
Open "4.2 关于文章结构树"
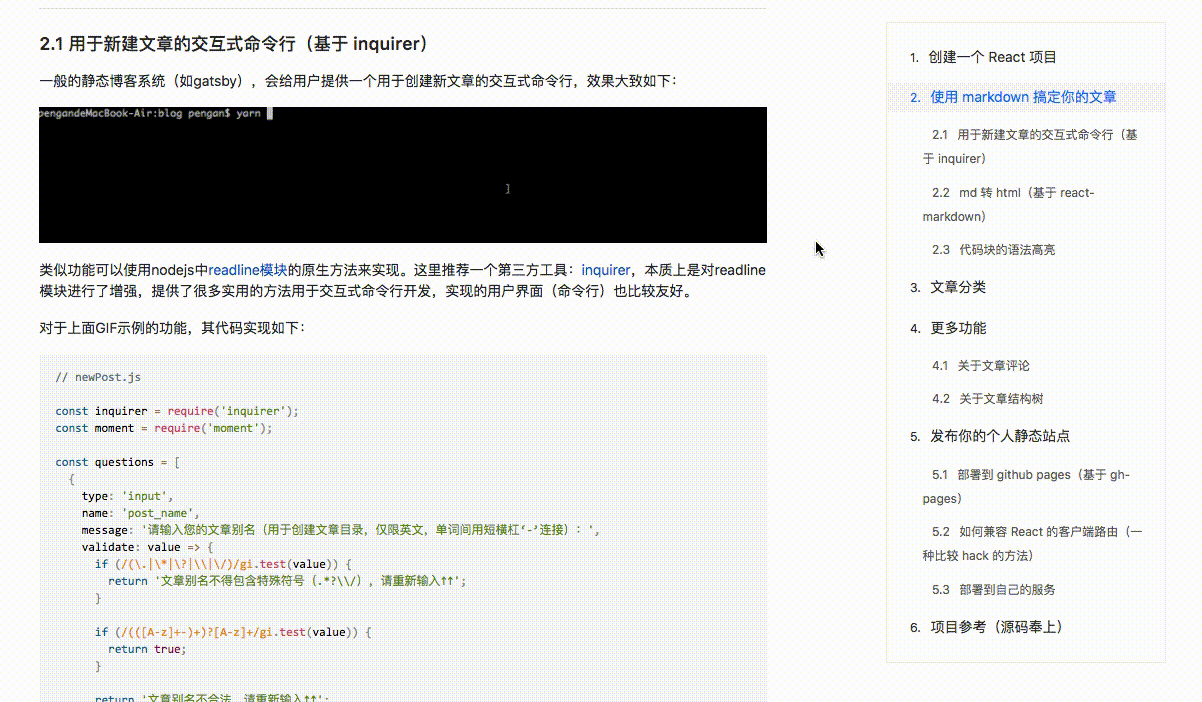pyautogui.click(x=988, y=398)
